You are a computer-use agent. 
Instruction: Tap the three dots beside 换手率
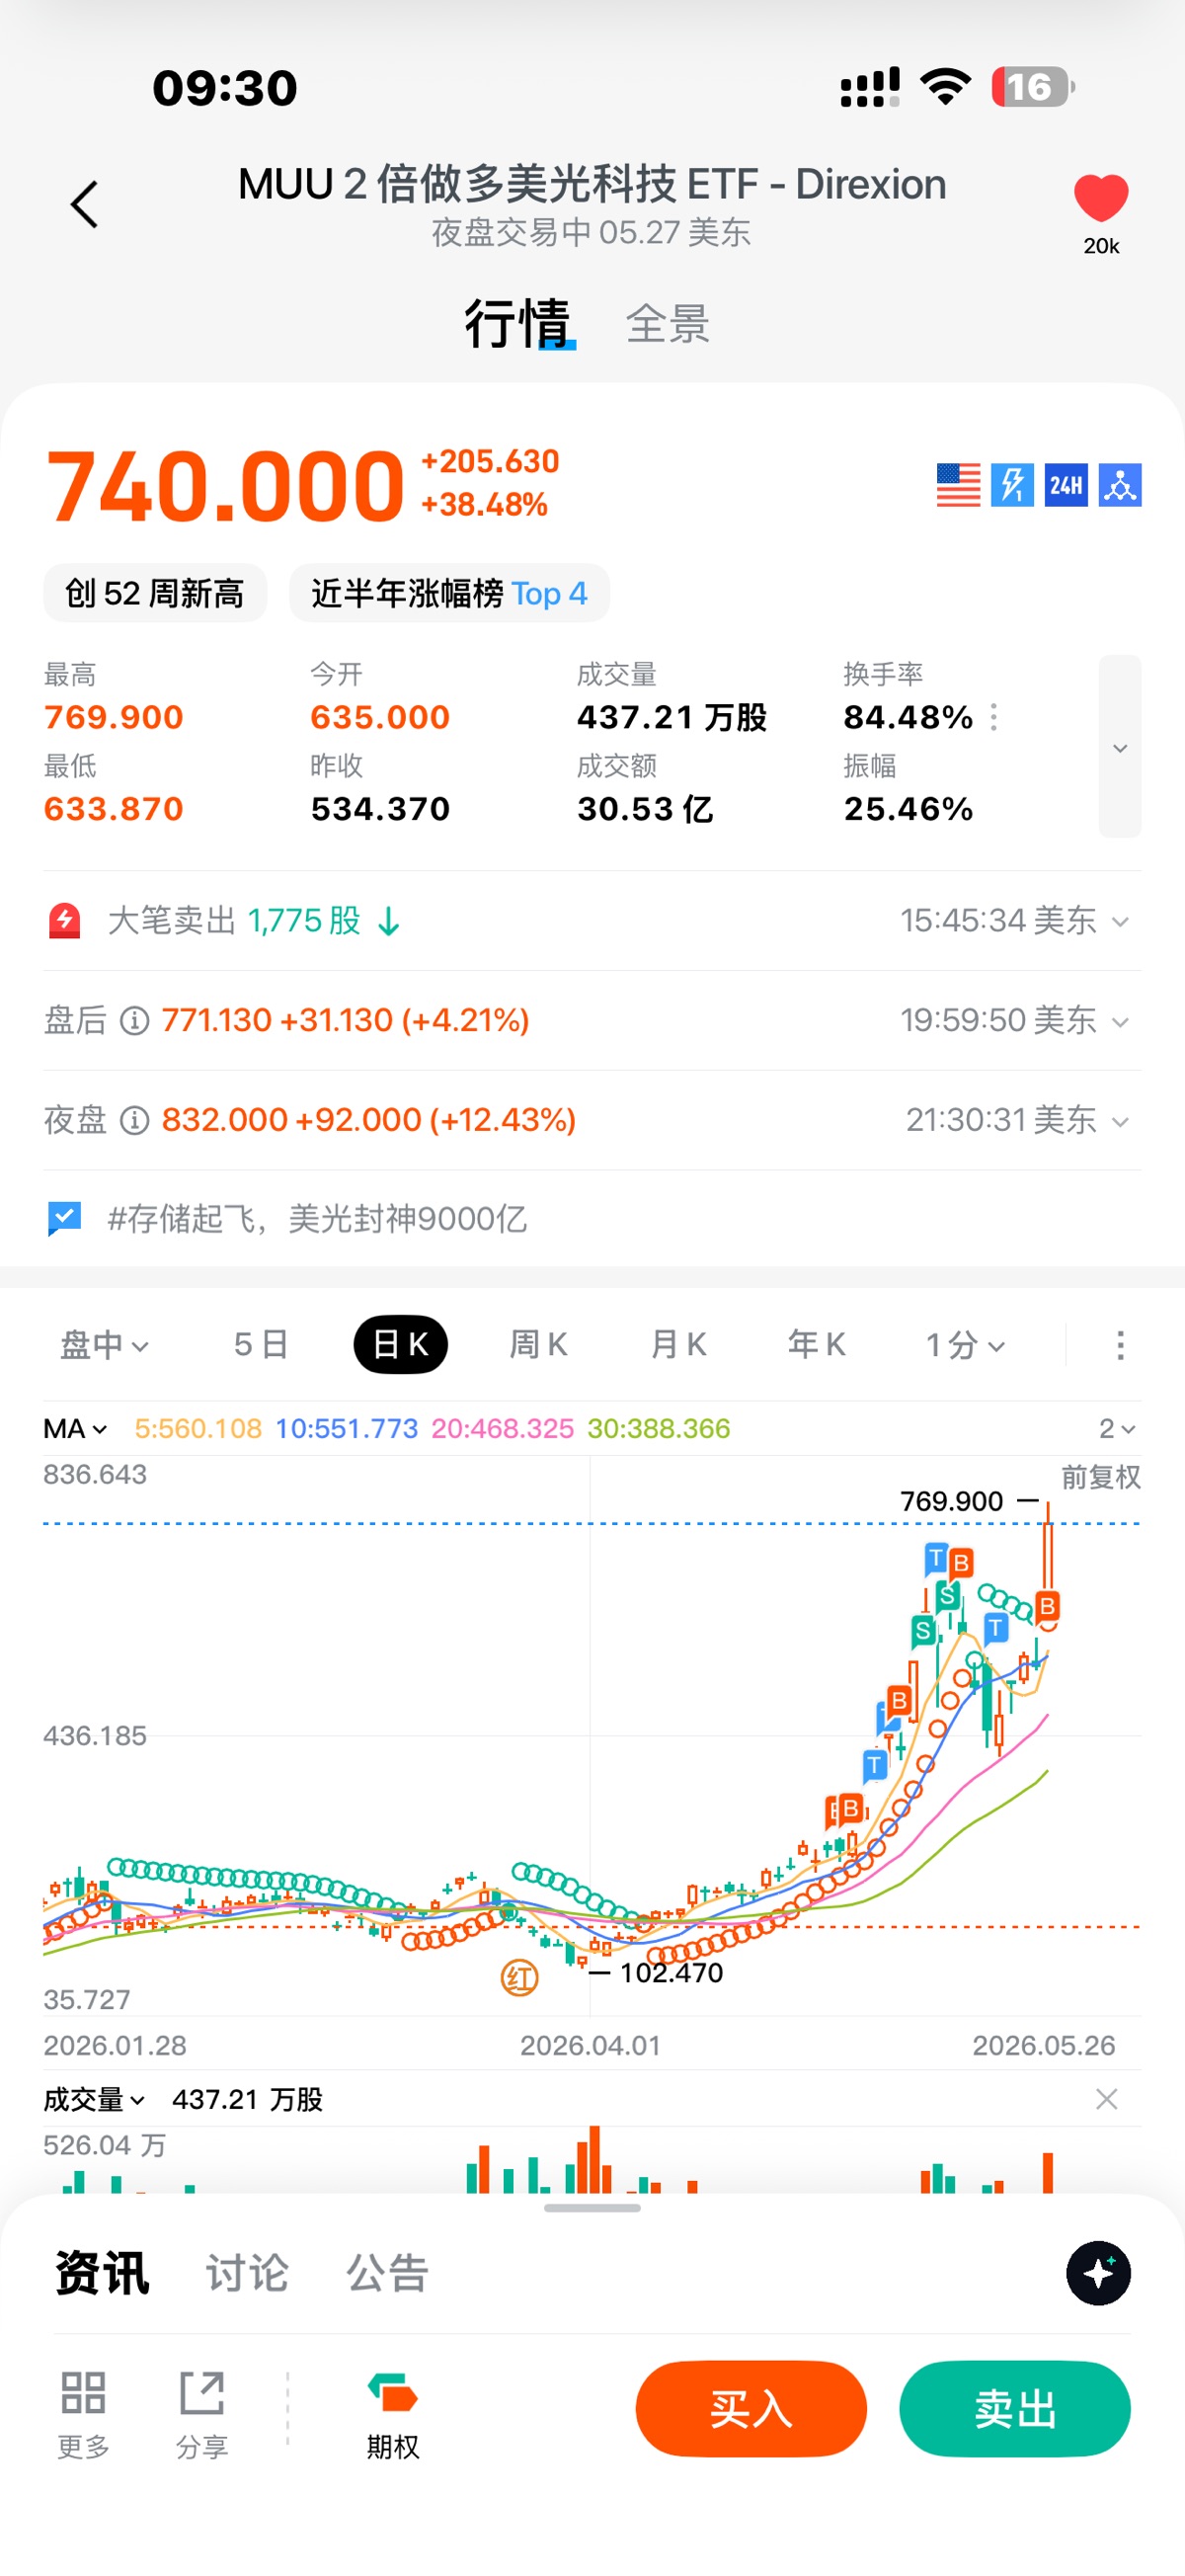pyautogui.click(x=993, y=717)
